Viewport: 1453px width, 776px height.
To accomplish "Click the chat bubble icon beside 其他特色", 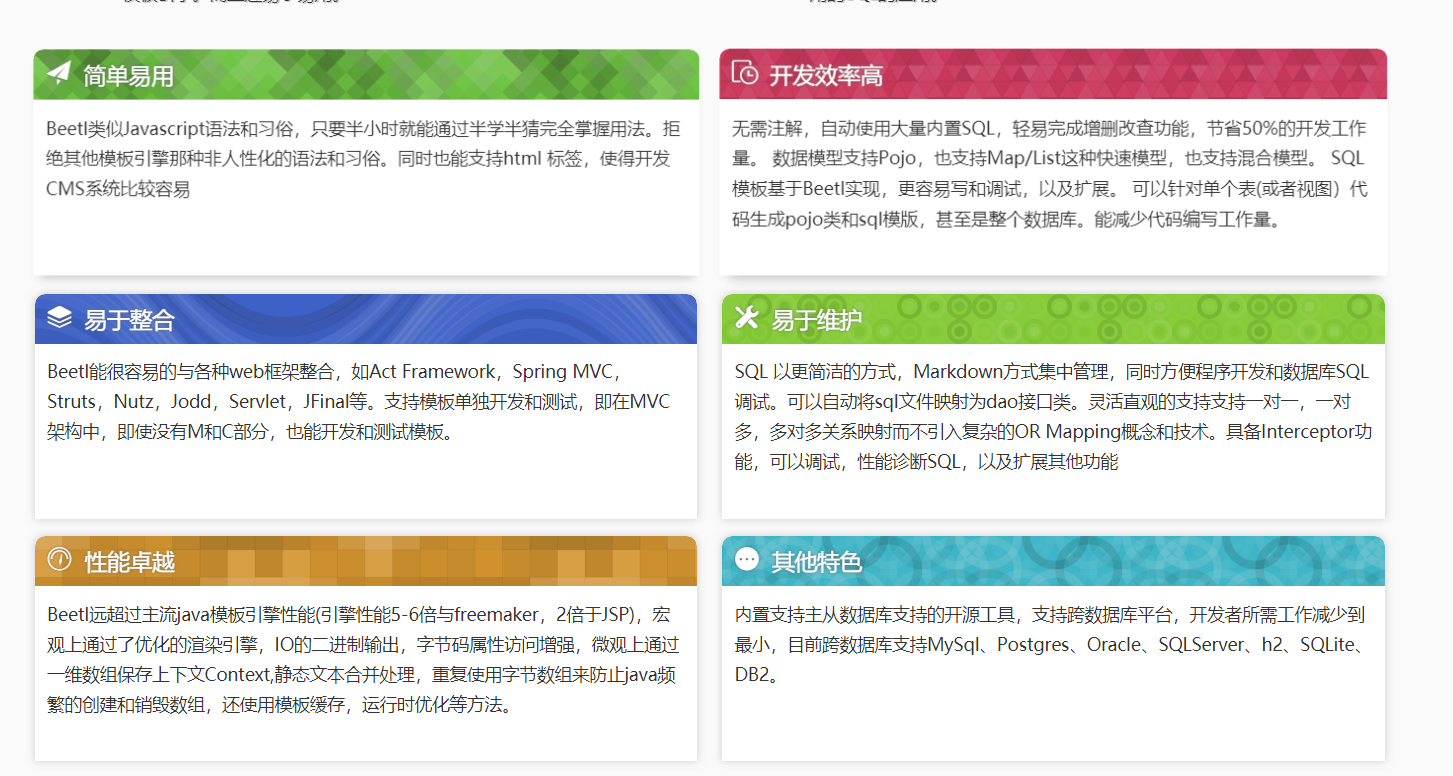I will point(747,559).
